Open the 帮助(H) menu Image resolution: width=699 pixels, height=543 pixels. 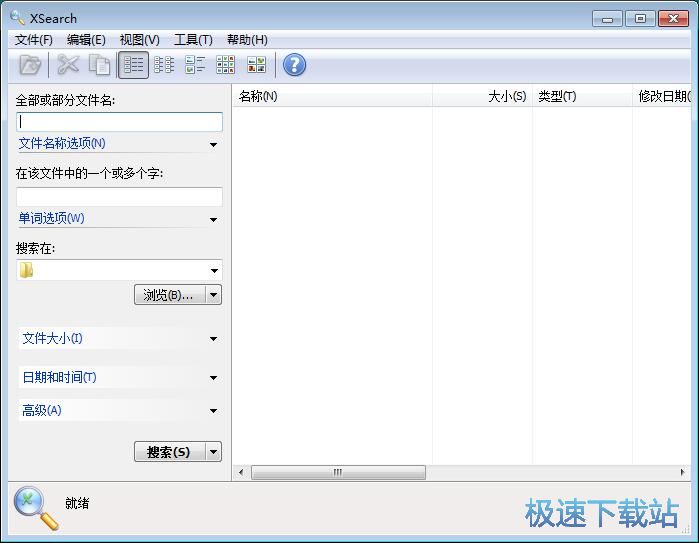point(247,40)
